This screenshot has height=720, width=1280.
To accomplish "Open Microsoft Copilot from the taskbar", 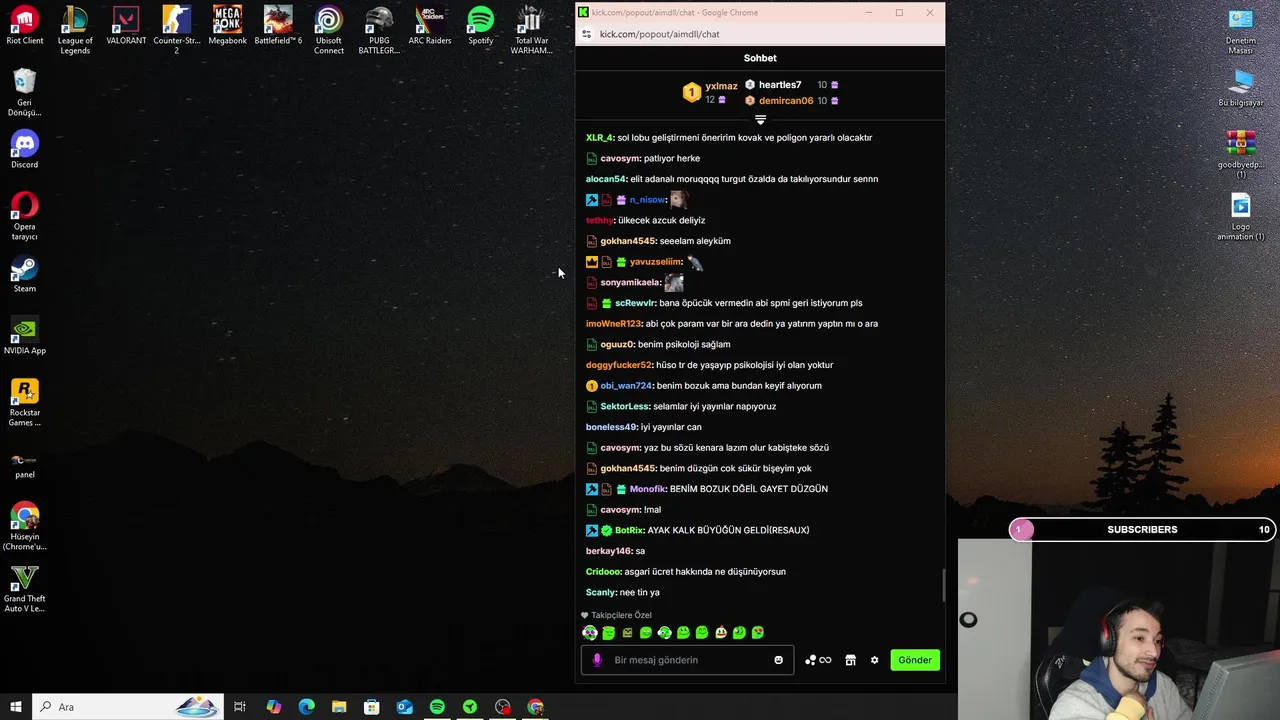I will [273, 707].
